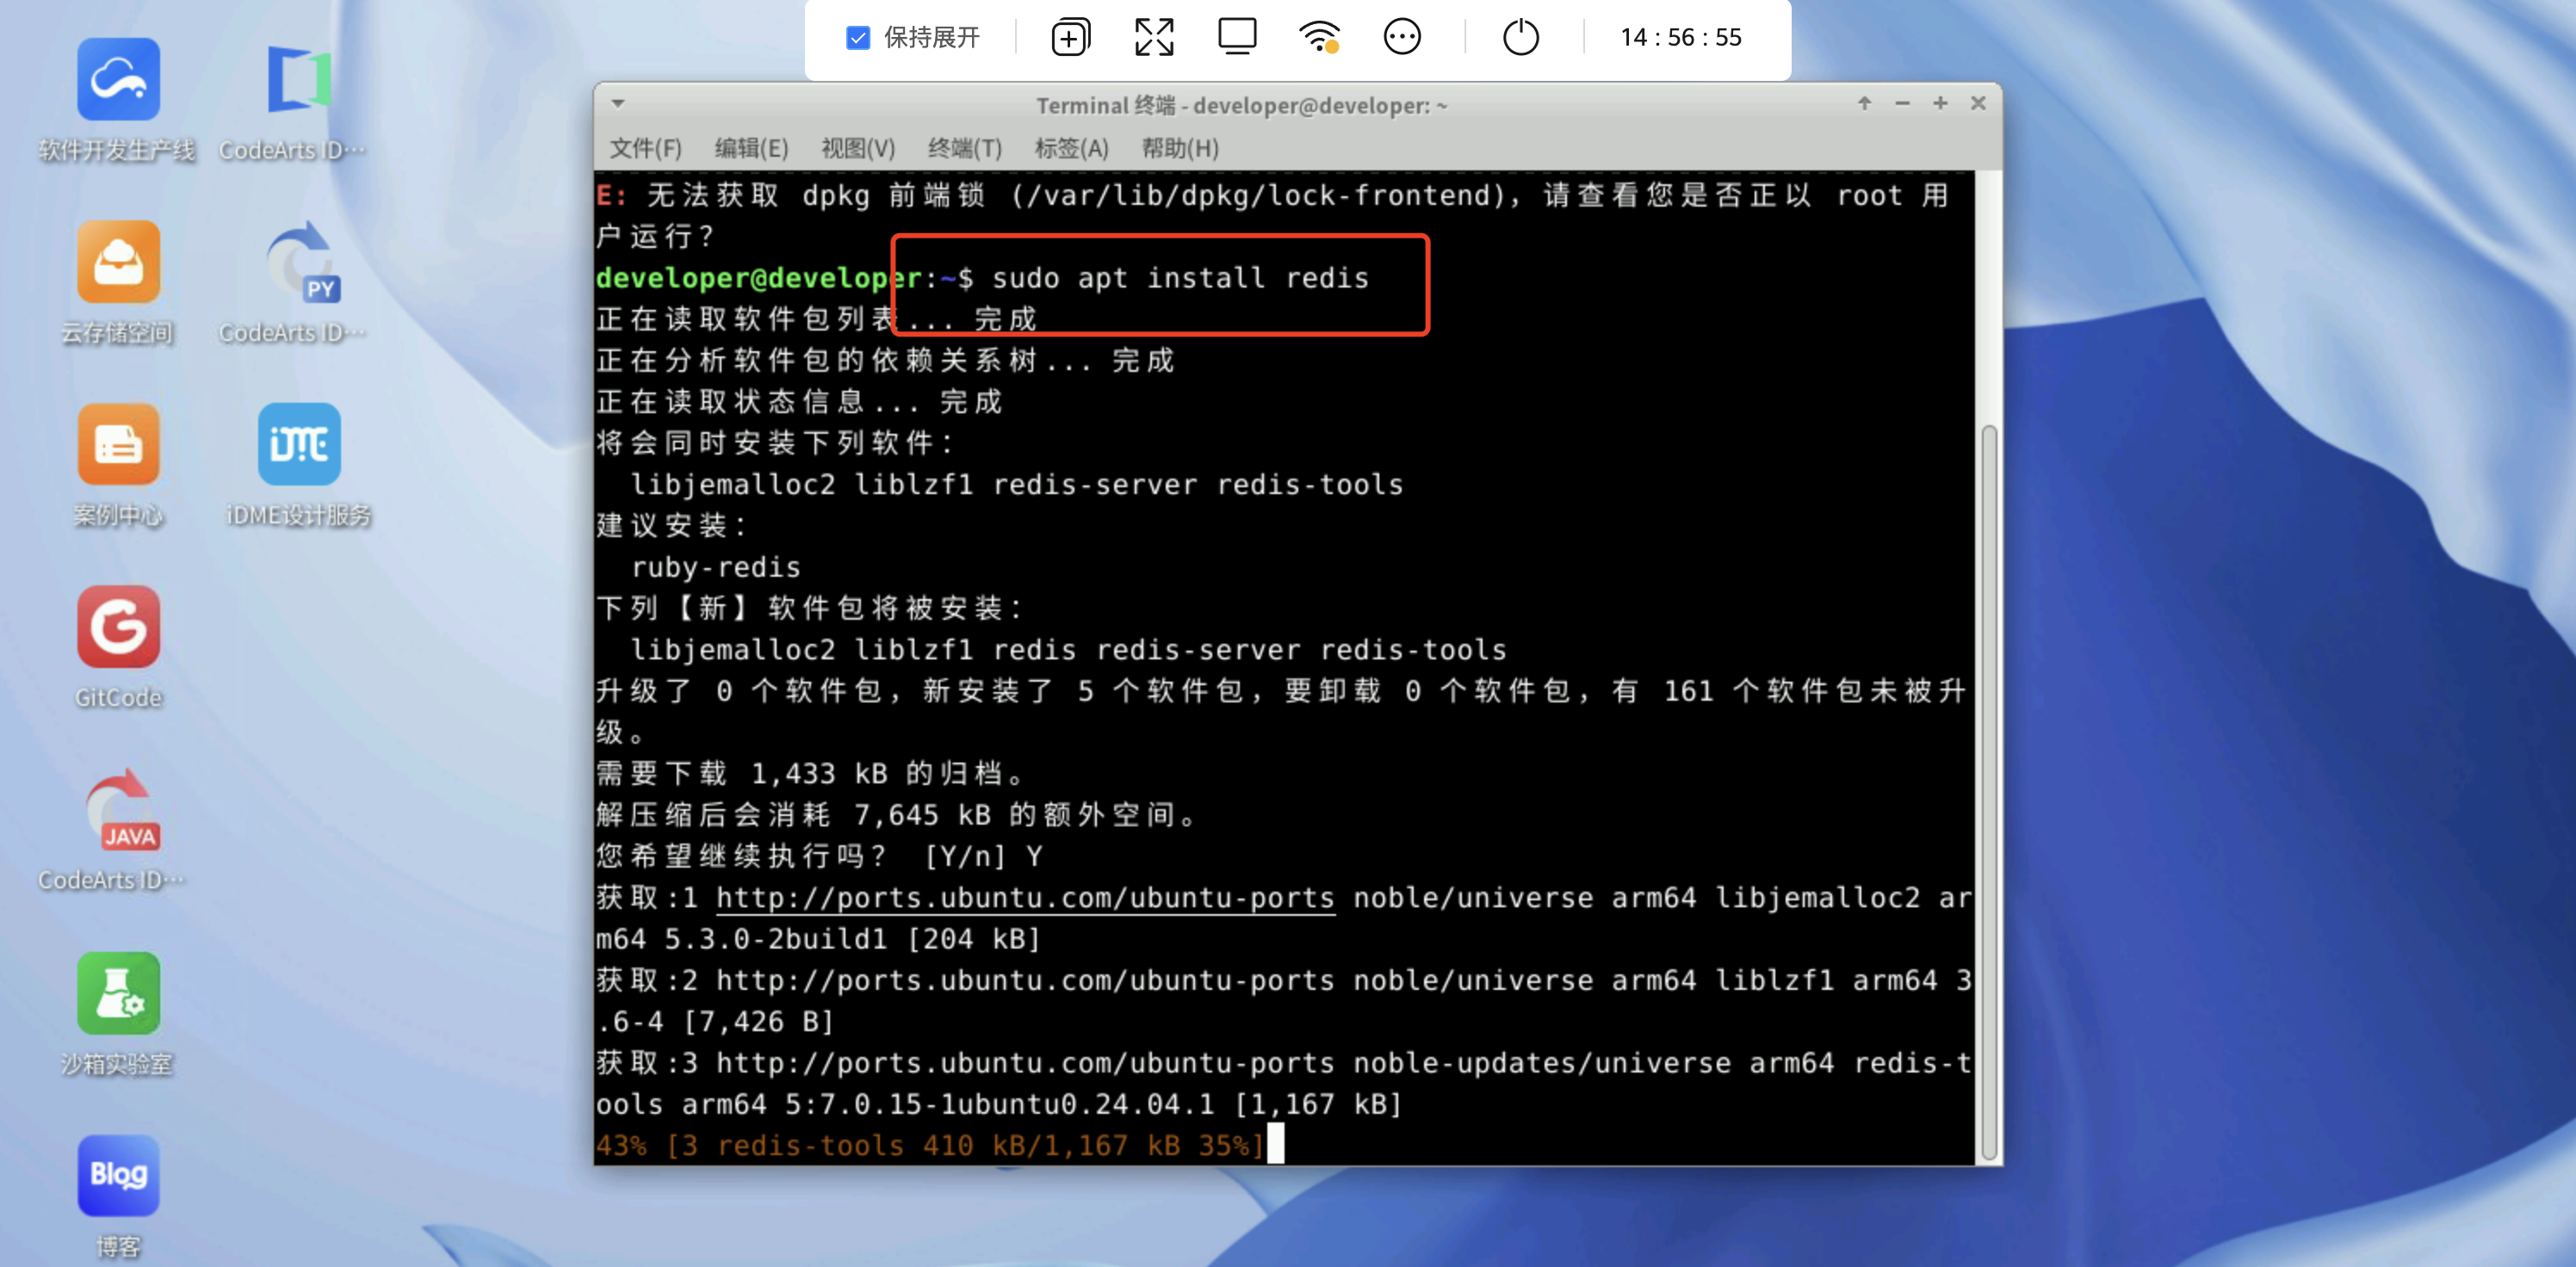Open the 文件(F) menu
Viewport: 2576px width, 1267px height.
(x=645, y=149)
